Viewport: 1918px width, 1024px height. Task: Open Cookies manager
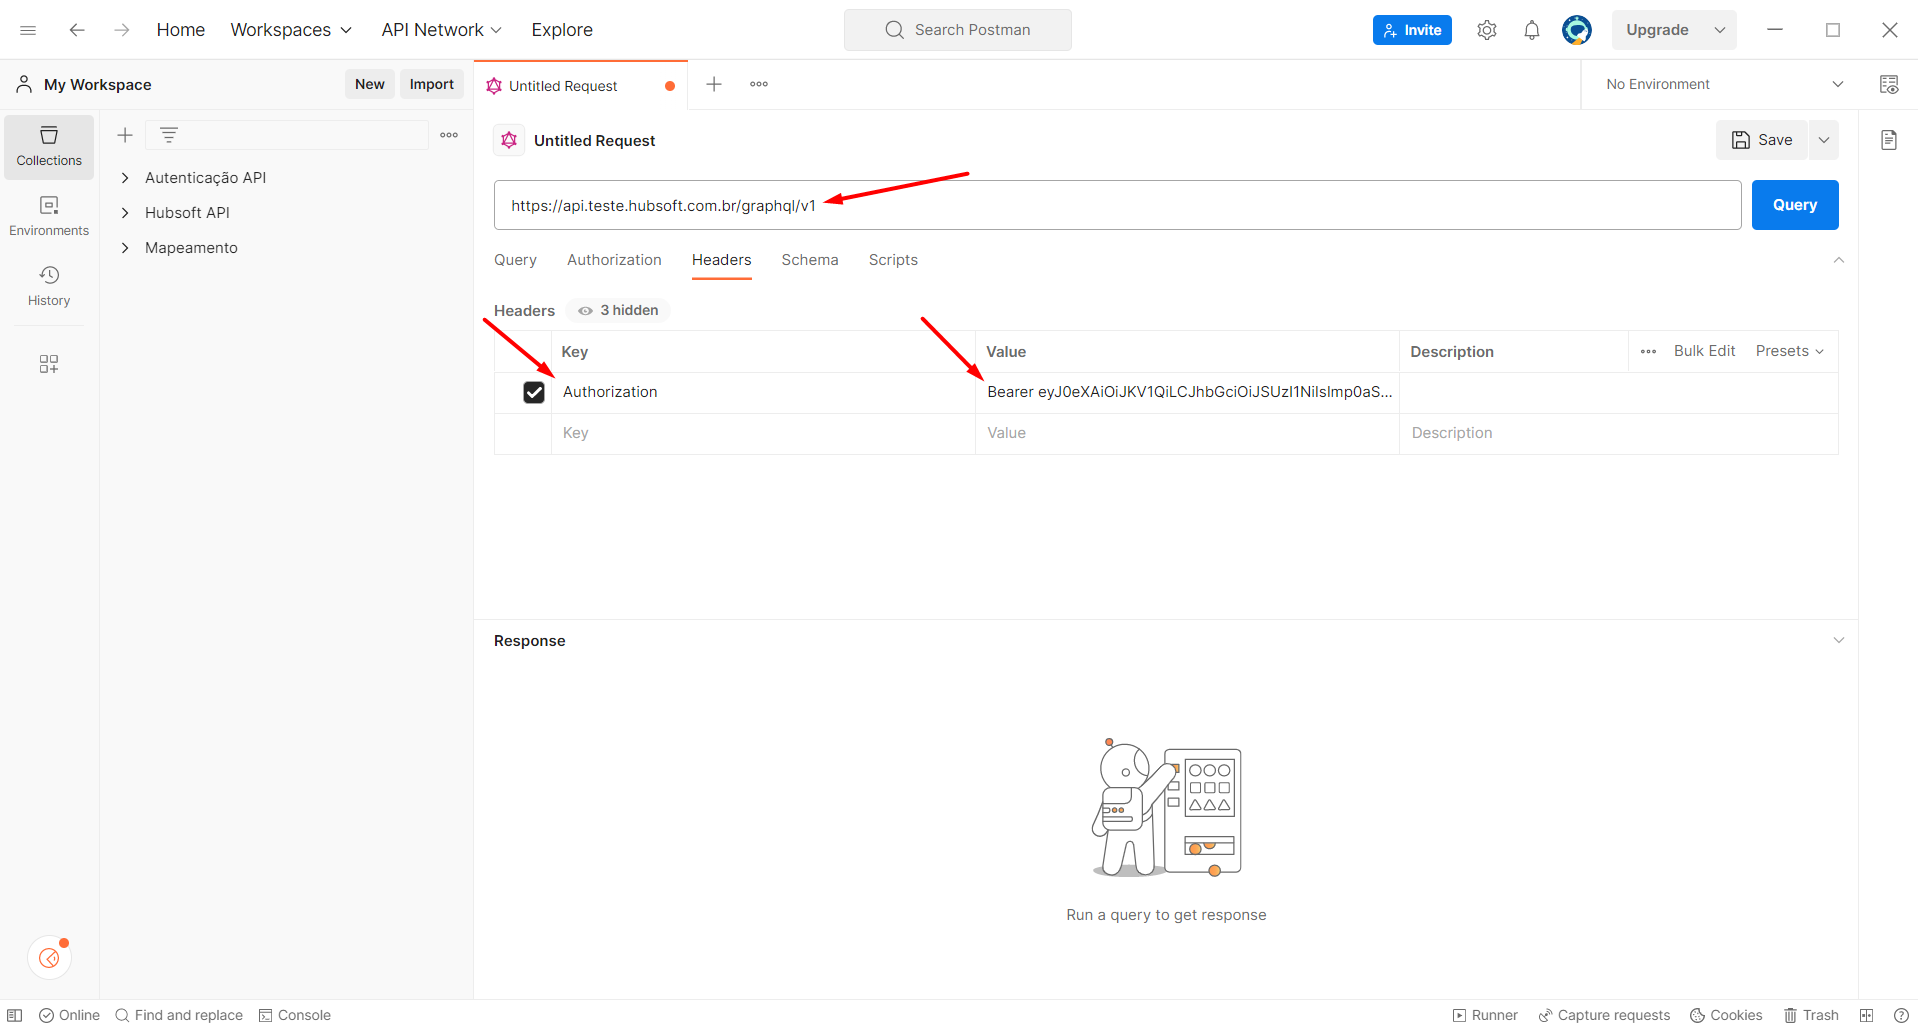click(x=1726, y=1015)
